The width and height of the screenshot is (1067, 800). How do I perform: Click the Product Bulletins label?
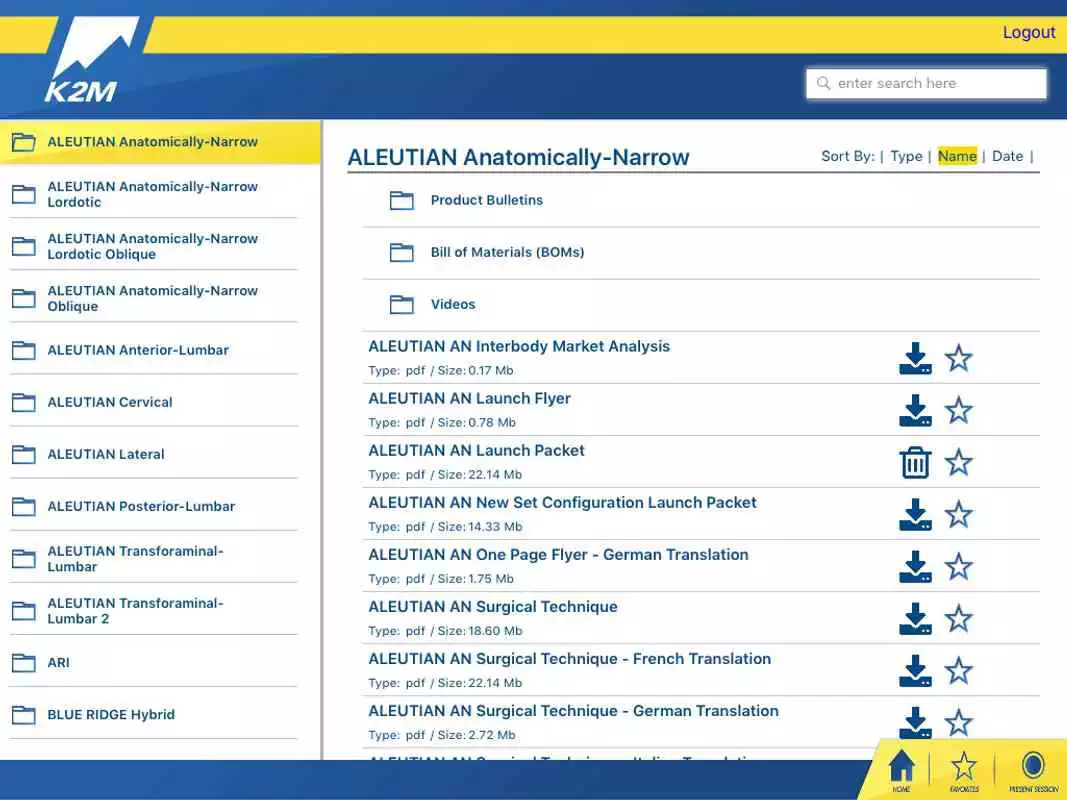pyautogui.click(x=487, y=200)
